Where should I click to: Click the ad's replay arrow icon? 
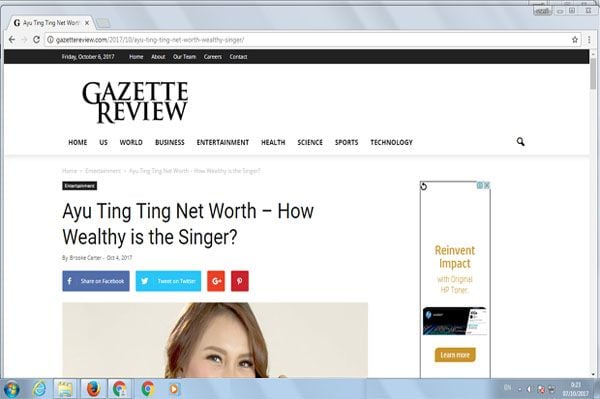coord(424,186)
